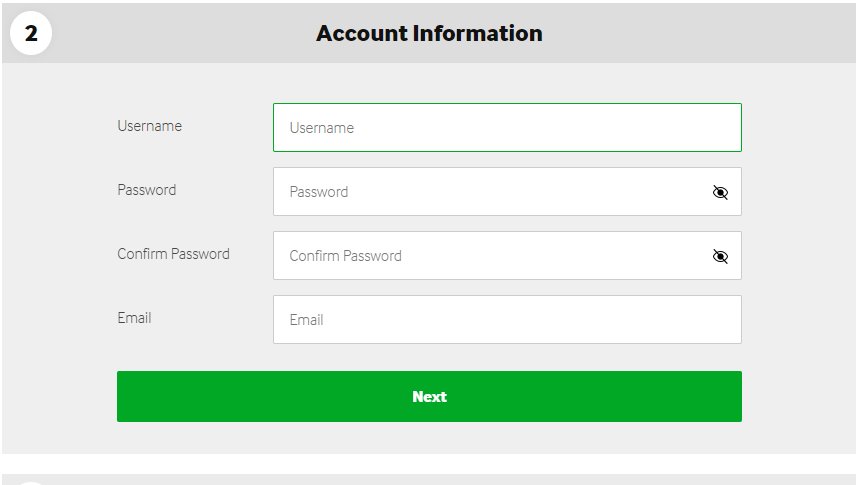Image resolution: width=856 pixels, height=485 pixels.
Task: Click the Email placeholder text inside the field
Action: [306, 320]
